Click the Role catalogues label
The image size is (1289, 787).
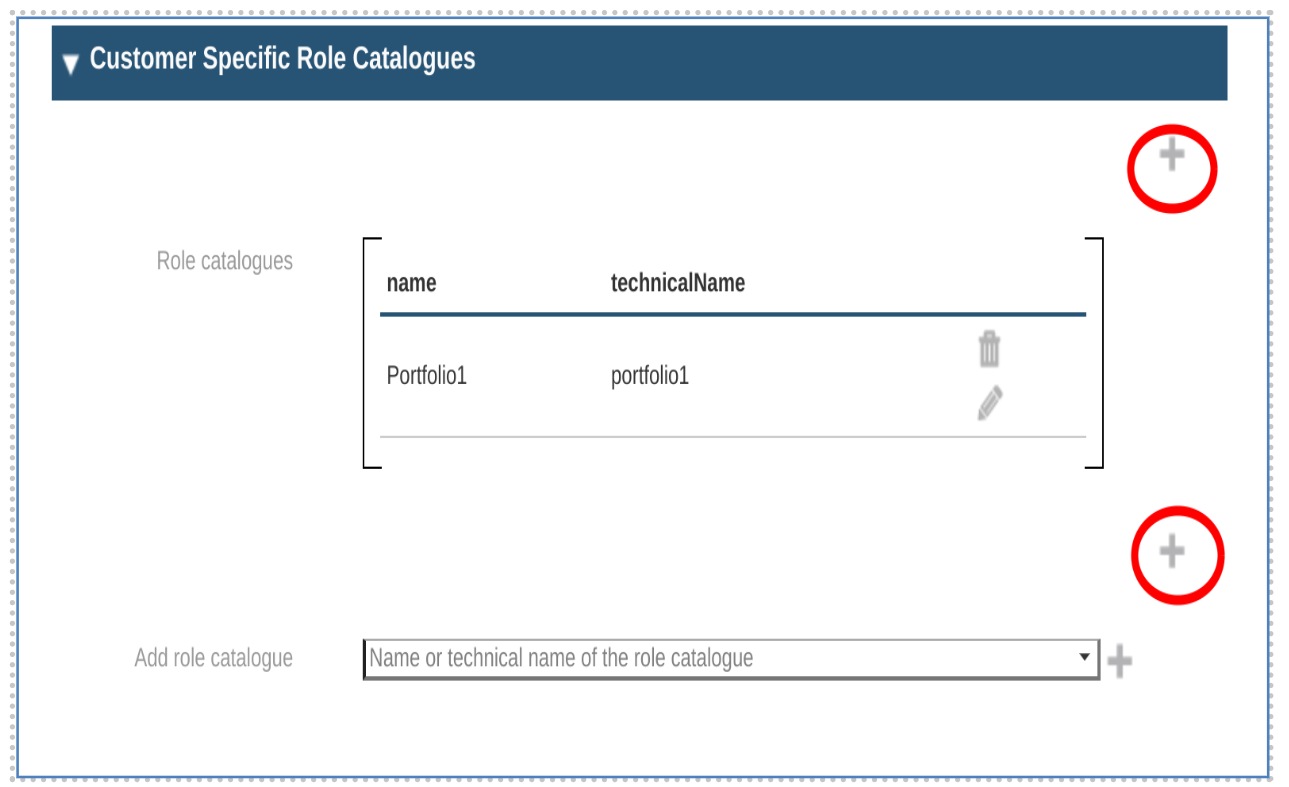[224, 261]
